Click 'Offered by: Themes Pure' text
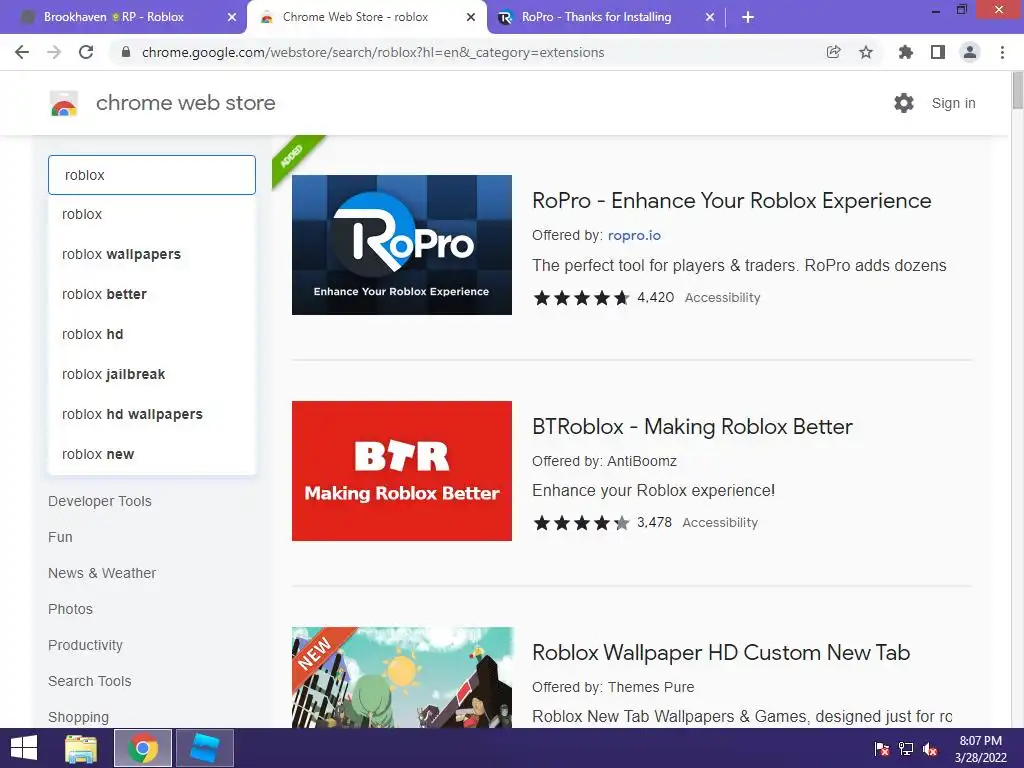This screenshot has height=768, width=1024. click(x=613, y=687)
